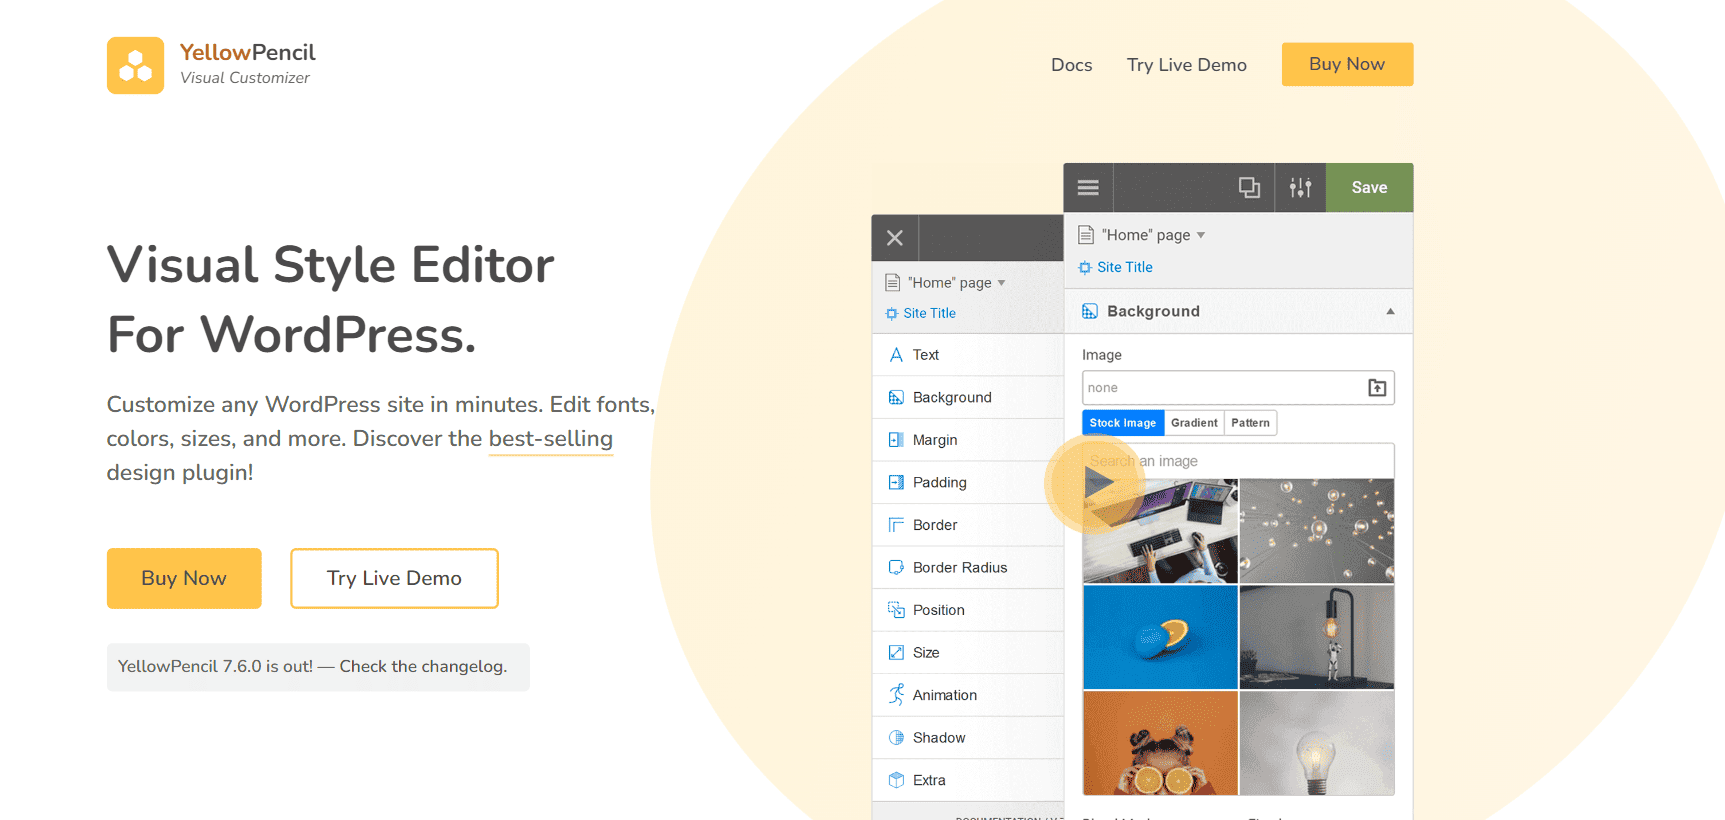Click the Extra cube icon
1725x820 pixels.
[x=896, y=780]
